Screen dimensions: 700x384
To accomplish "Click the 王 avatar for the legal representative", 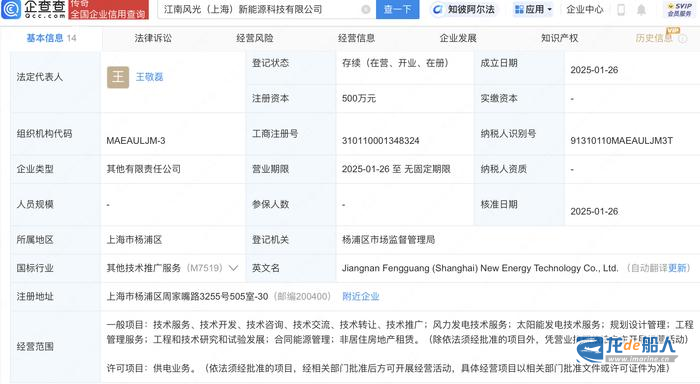I will tap(118, 77).
